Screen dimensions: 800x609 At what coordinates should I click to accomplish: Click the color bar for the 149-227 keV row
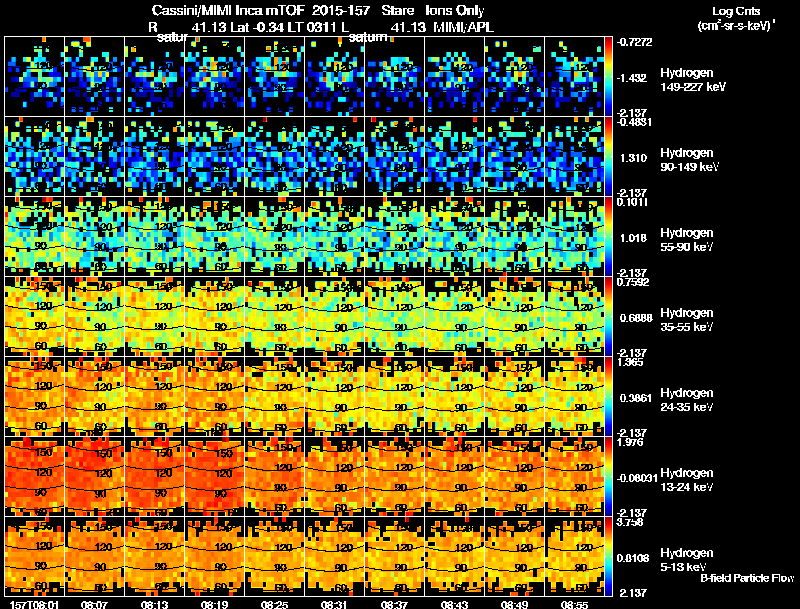pyautogui.click(x=608, y=77)
